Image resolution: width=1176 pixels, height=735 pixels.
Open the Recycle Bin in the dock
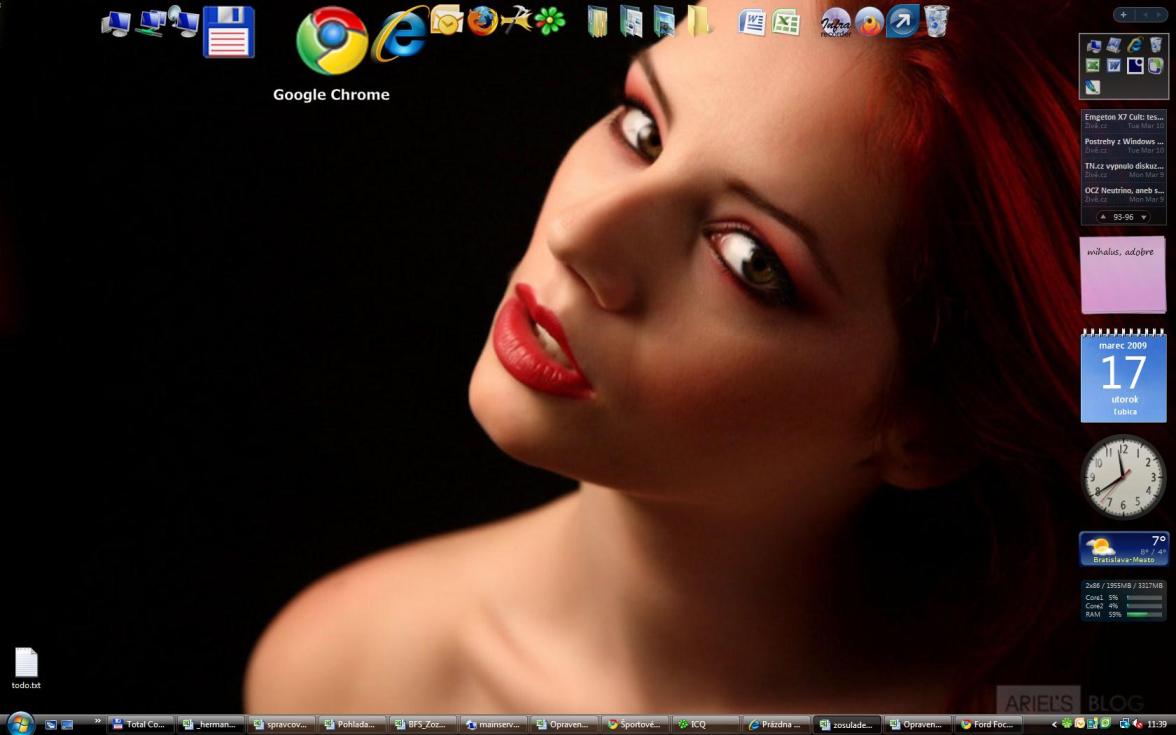(x=936, y=21)
